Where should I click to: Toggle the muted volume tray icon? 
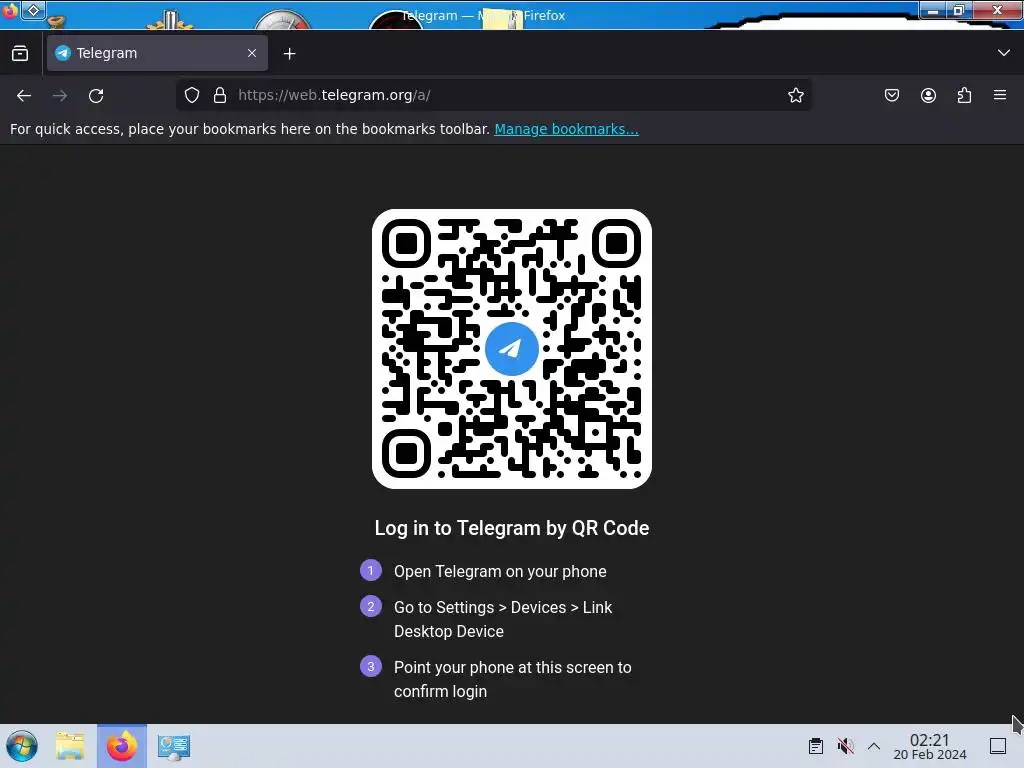pos(846,746)
